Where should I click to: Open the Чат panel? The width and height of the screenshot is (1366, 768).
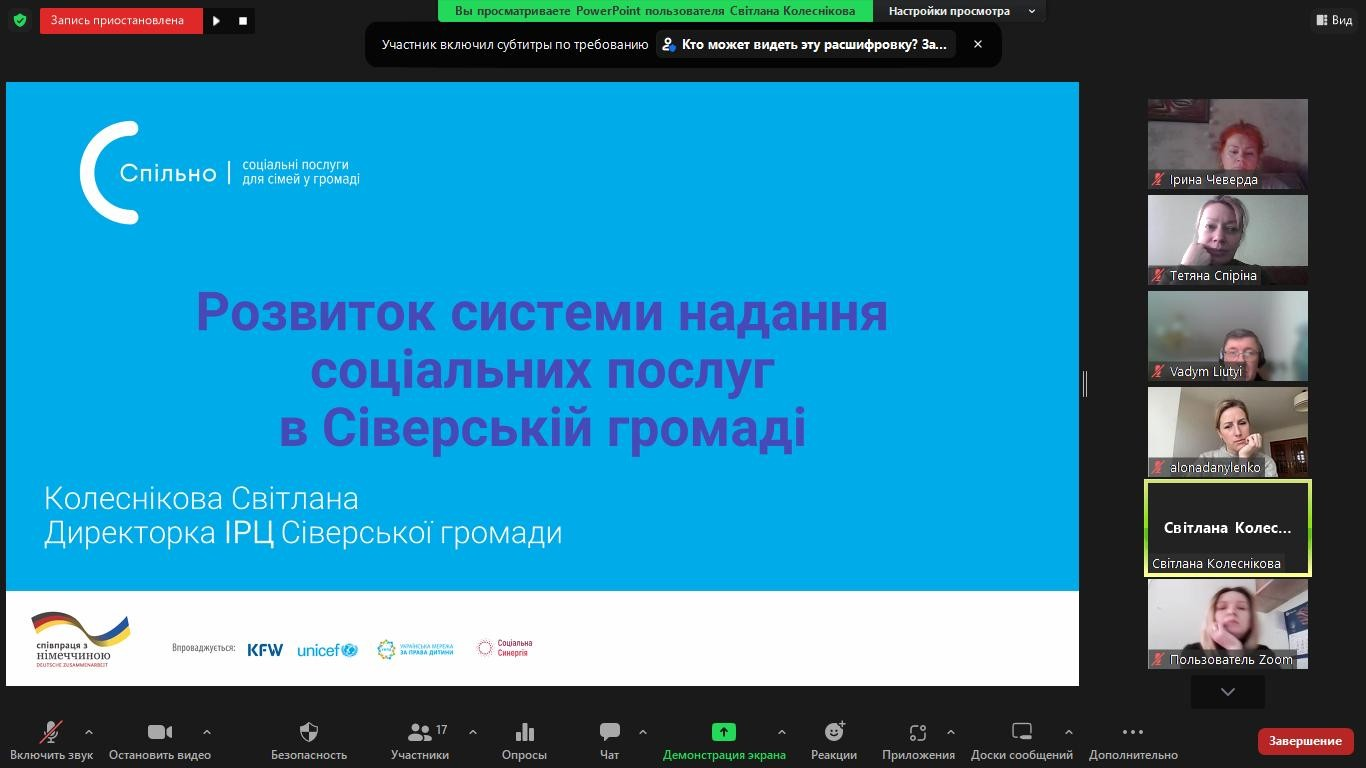point(609,740)
